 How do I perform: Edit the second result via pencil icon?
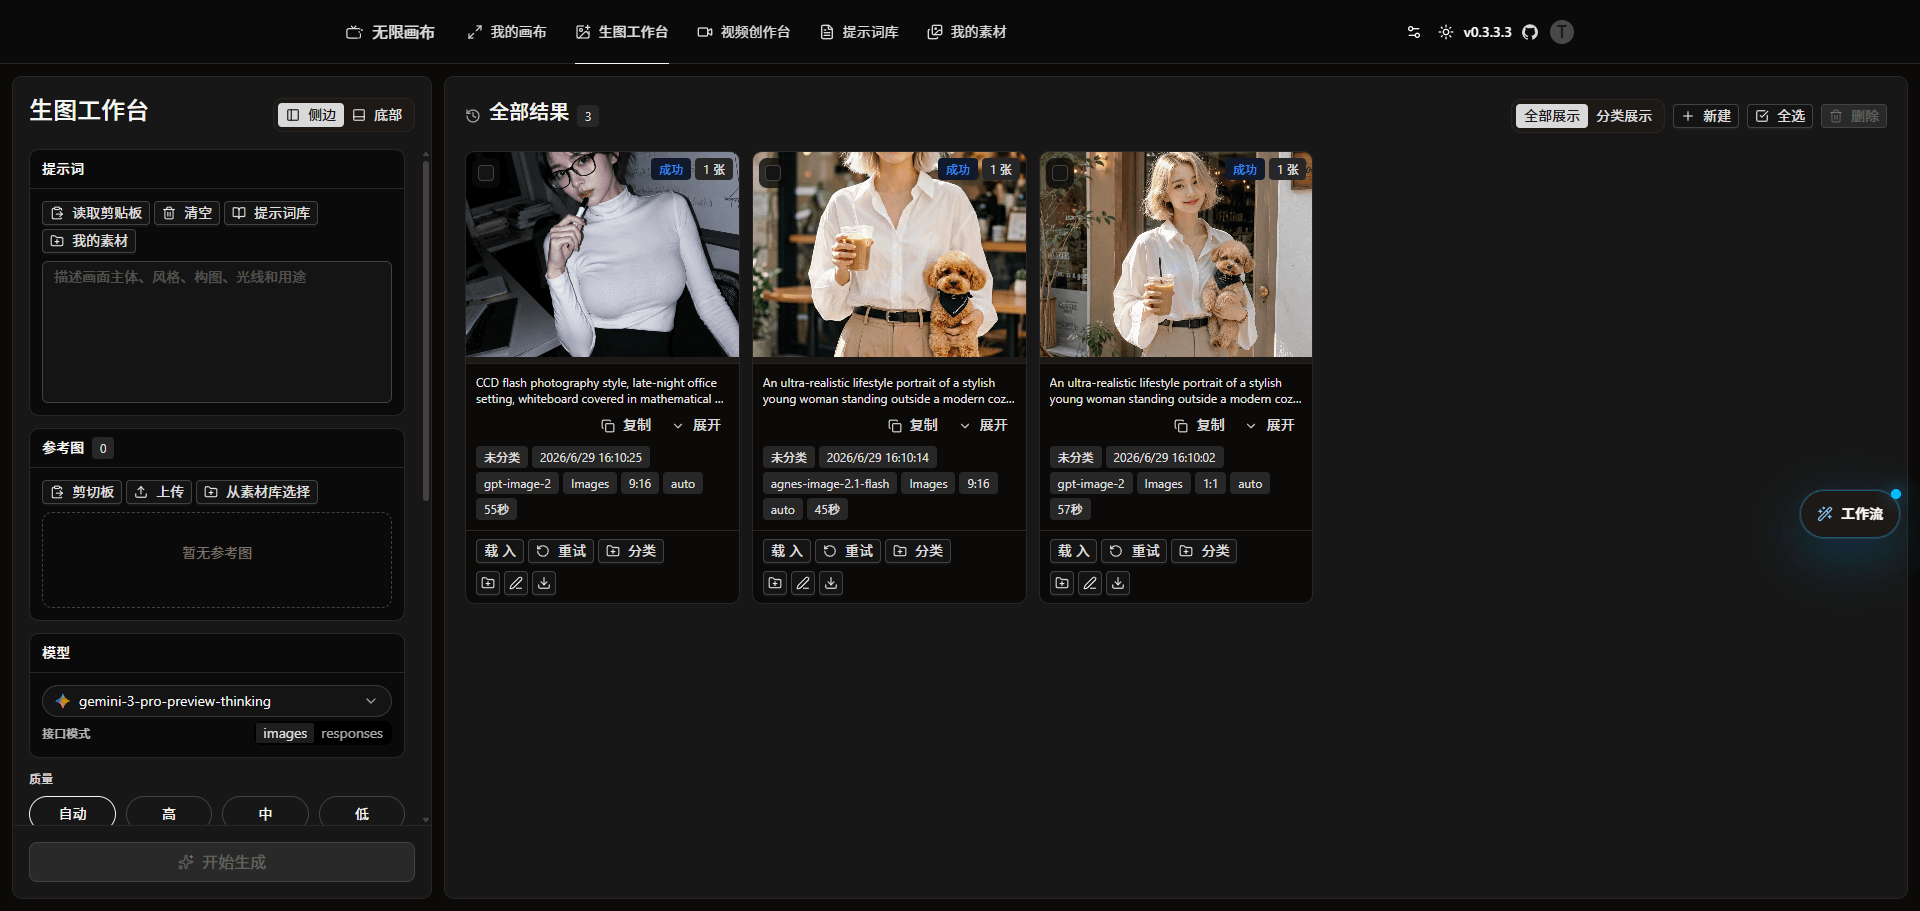[803, 583]
